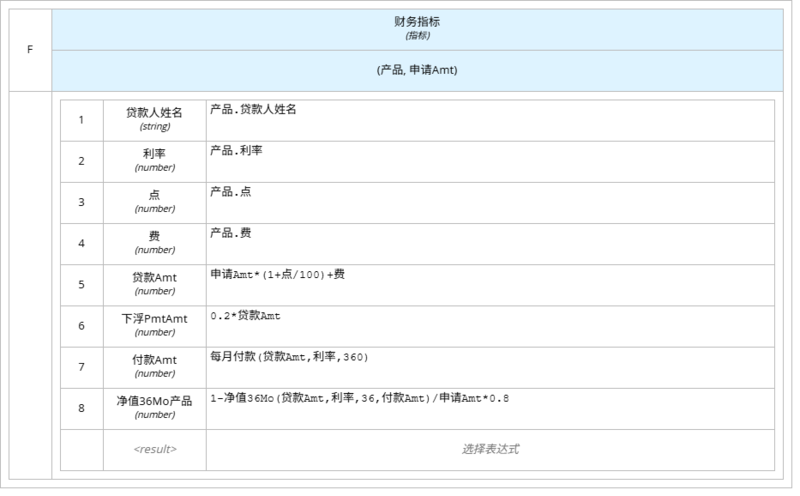Open the 选择表达式 placeholder cell
The height and width of the screenshot is (496, 800).
[489, 449]
